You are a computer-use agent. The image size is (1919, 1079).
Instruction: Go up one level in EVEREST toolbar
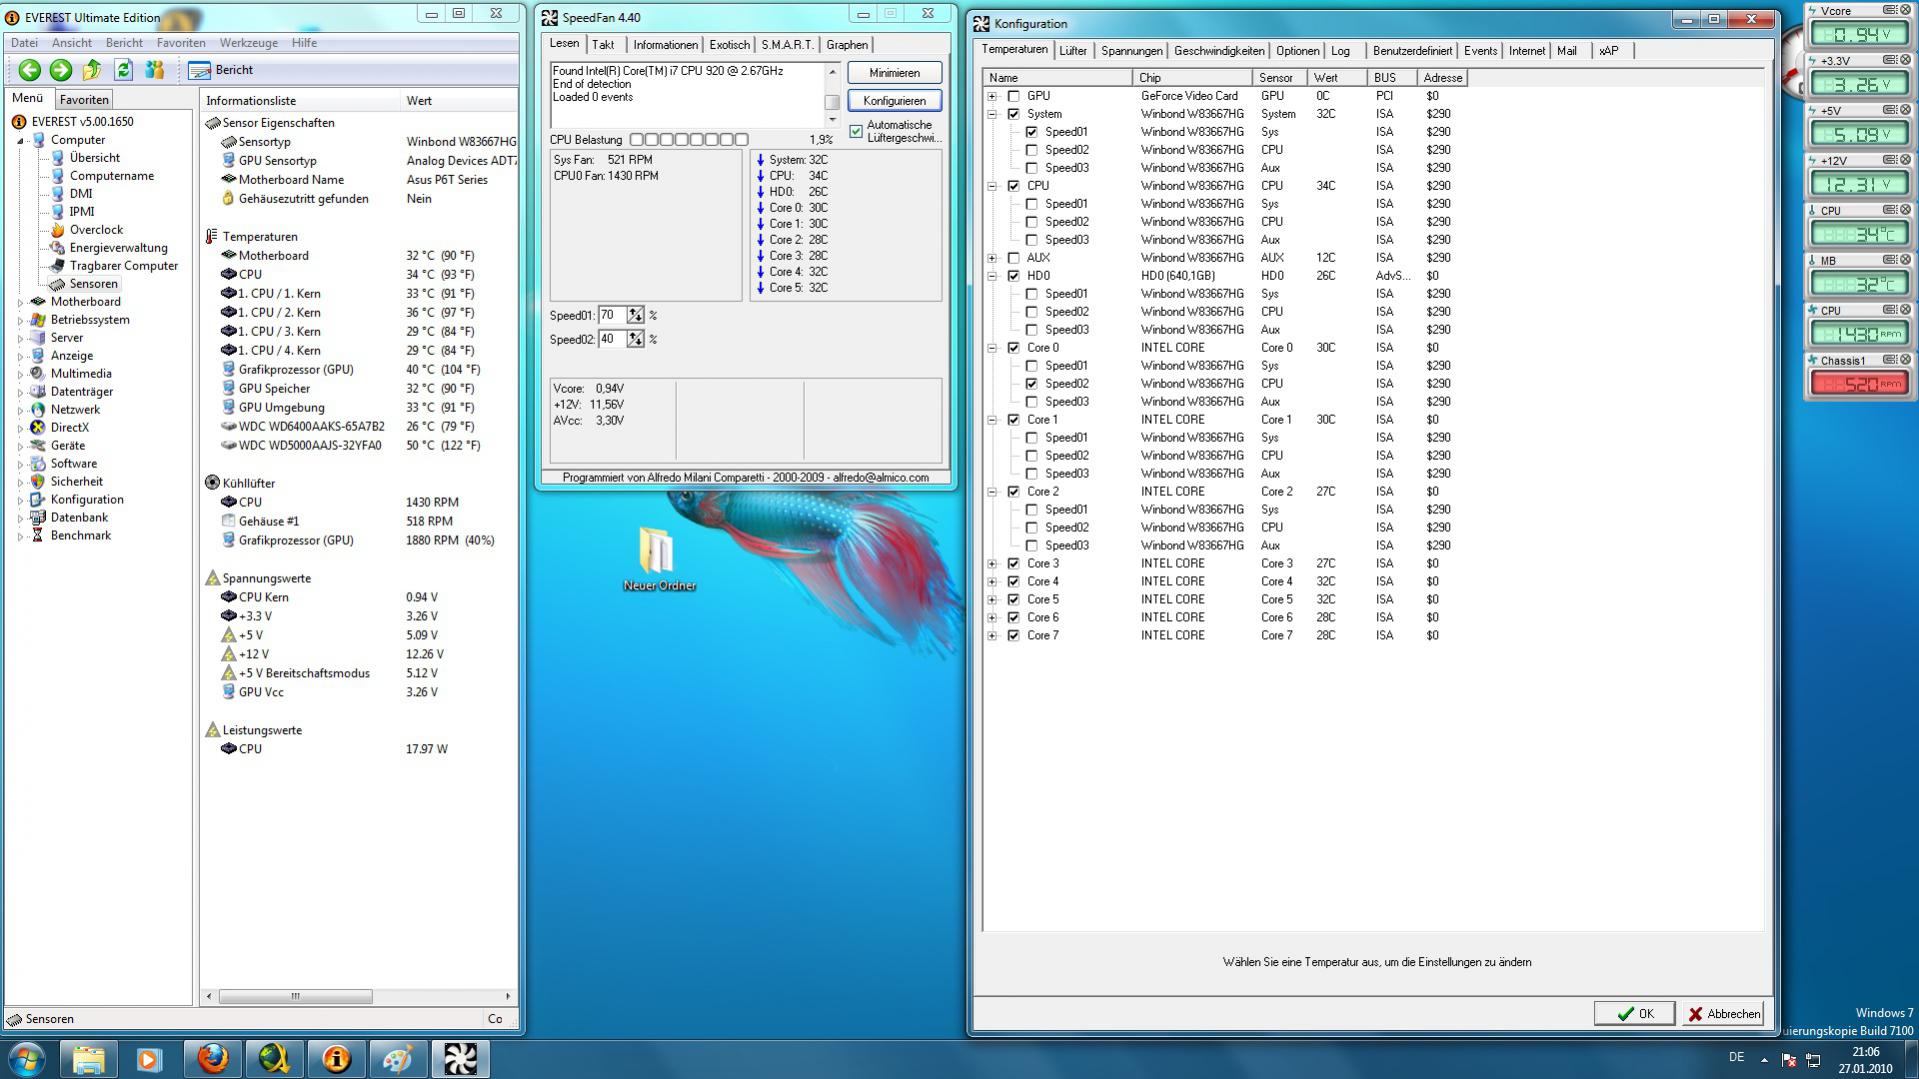92,70
